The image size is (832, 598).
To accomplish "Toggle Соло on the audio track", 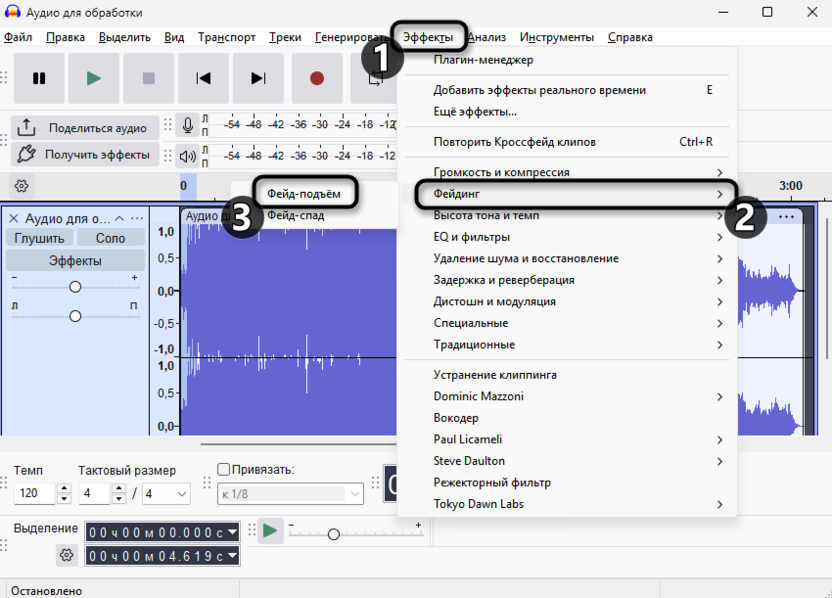I will [x=110, y=238].
